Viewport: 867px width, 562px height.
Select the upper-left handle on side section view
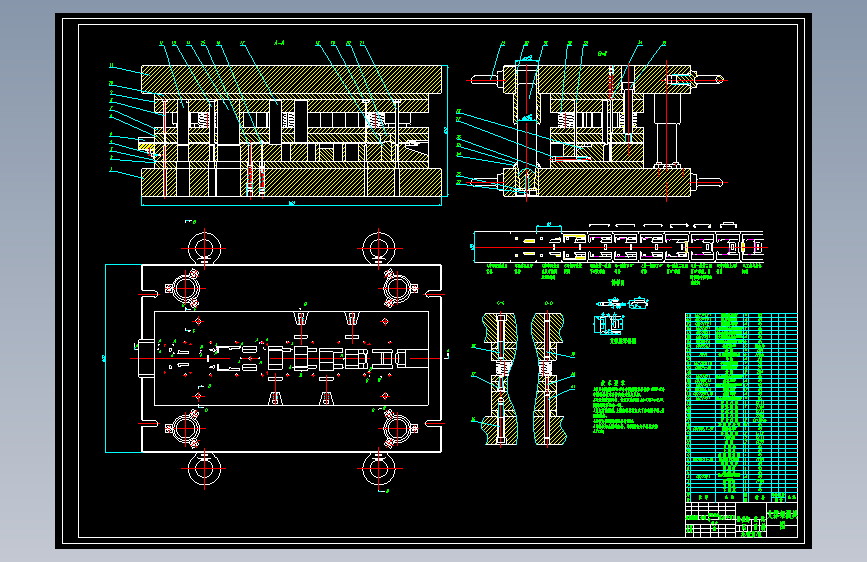click(x=487, y=80)
